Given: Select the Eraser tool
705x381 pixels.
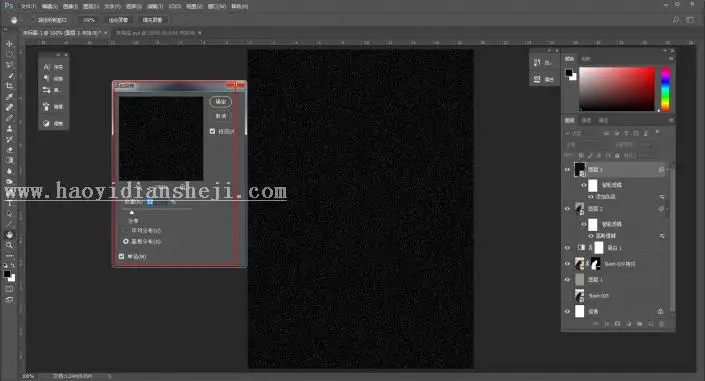Looking at the screenshot, I should pyautogui.click(x=9, y=150).
